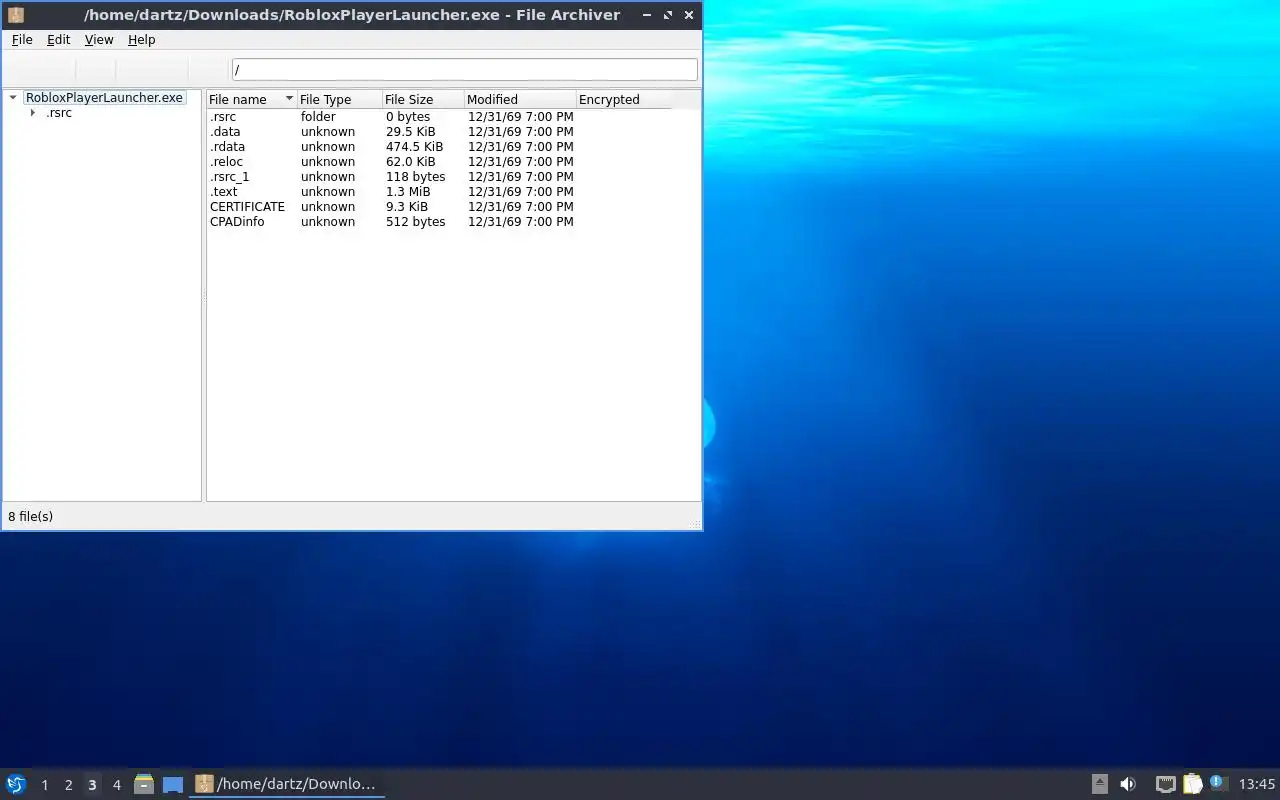This screenshot has height=800, width=1280.
Task: Click the archive path input field
Action: 464,70
